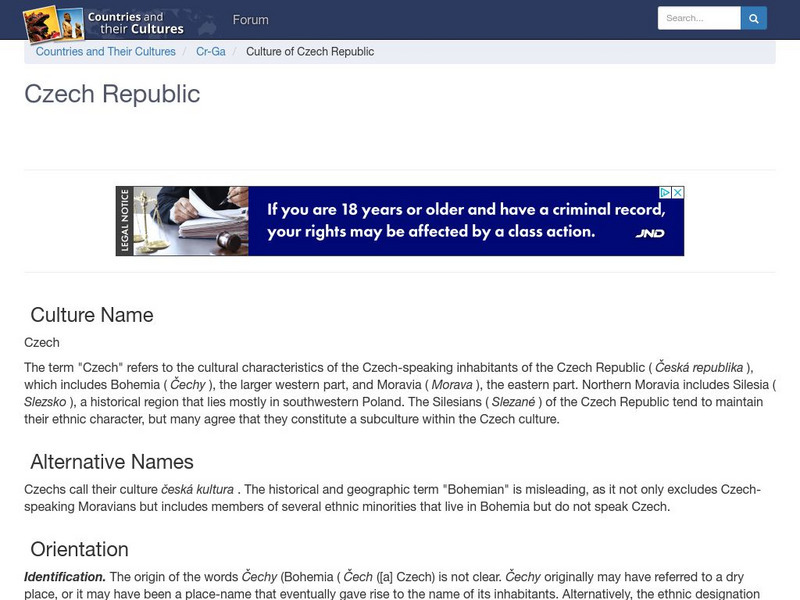Image resolution: width=800 pixels, height=600 pixels.
Task: Select the search magnifying glass icon
Action: [x=753, y=17]
